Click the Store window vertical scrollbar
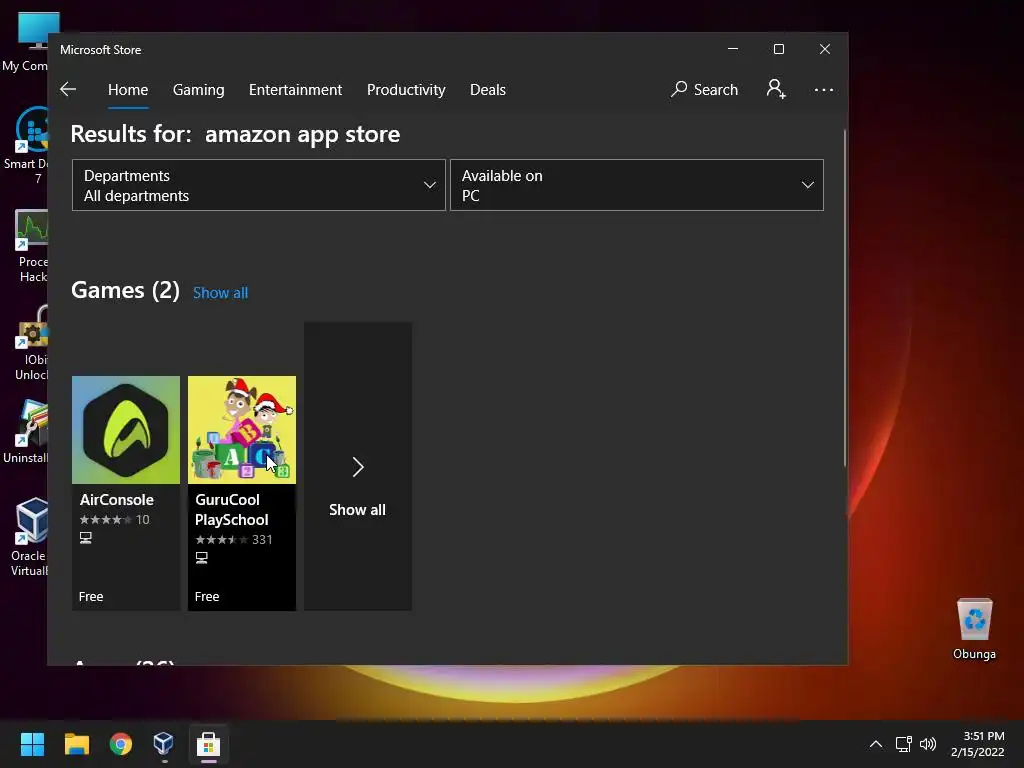The width and height of the screenshot is (1024, 768). point(844,298)
